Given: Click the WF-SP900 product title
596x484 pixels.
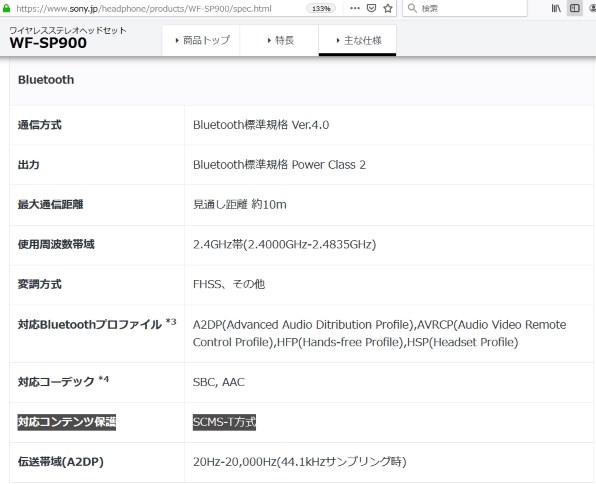Looking at the screenshot, I should pyautogui.click(x=48, y=43).
